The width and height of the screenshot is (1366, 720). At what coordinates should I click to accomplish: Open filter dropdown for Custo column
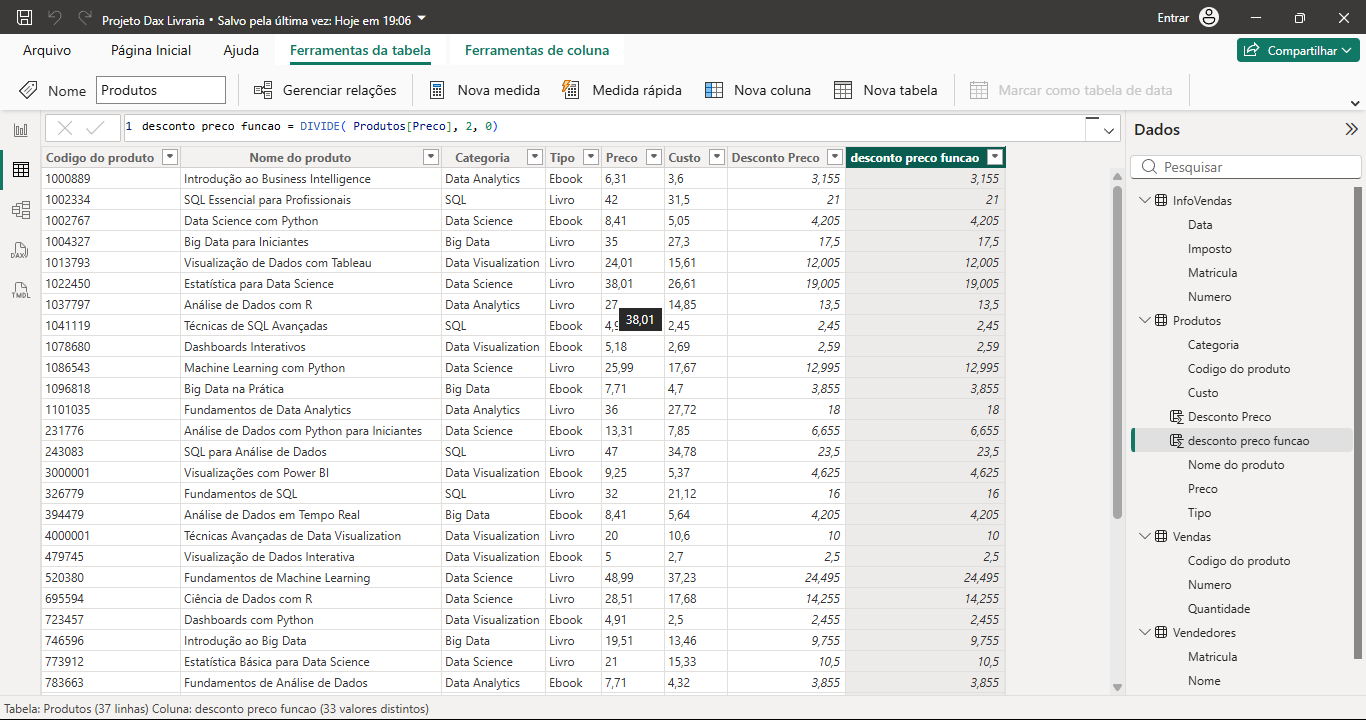click(x=717, y=157)
